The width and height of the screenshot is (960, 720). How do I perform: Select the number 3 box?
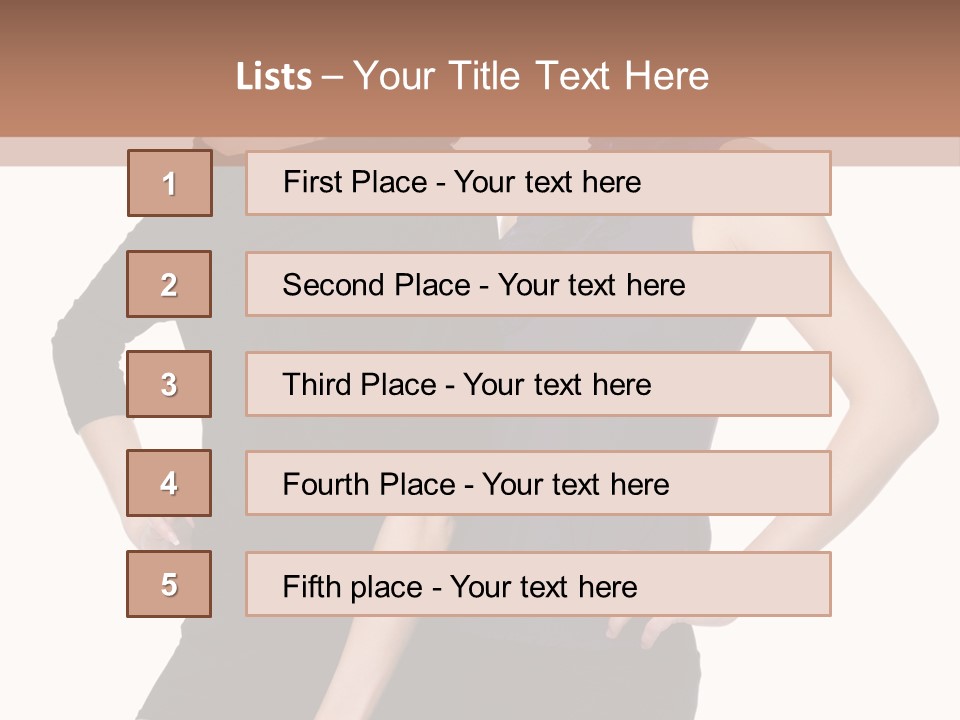pyautogui.click(x=169, y=384)
